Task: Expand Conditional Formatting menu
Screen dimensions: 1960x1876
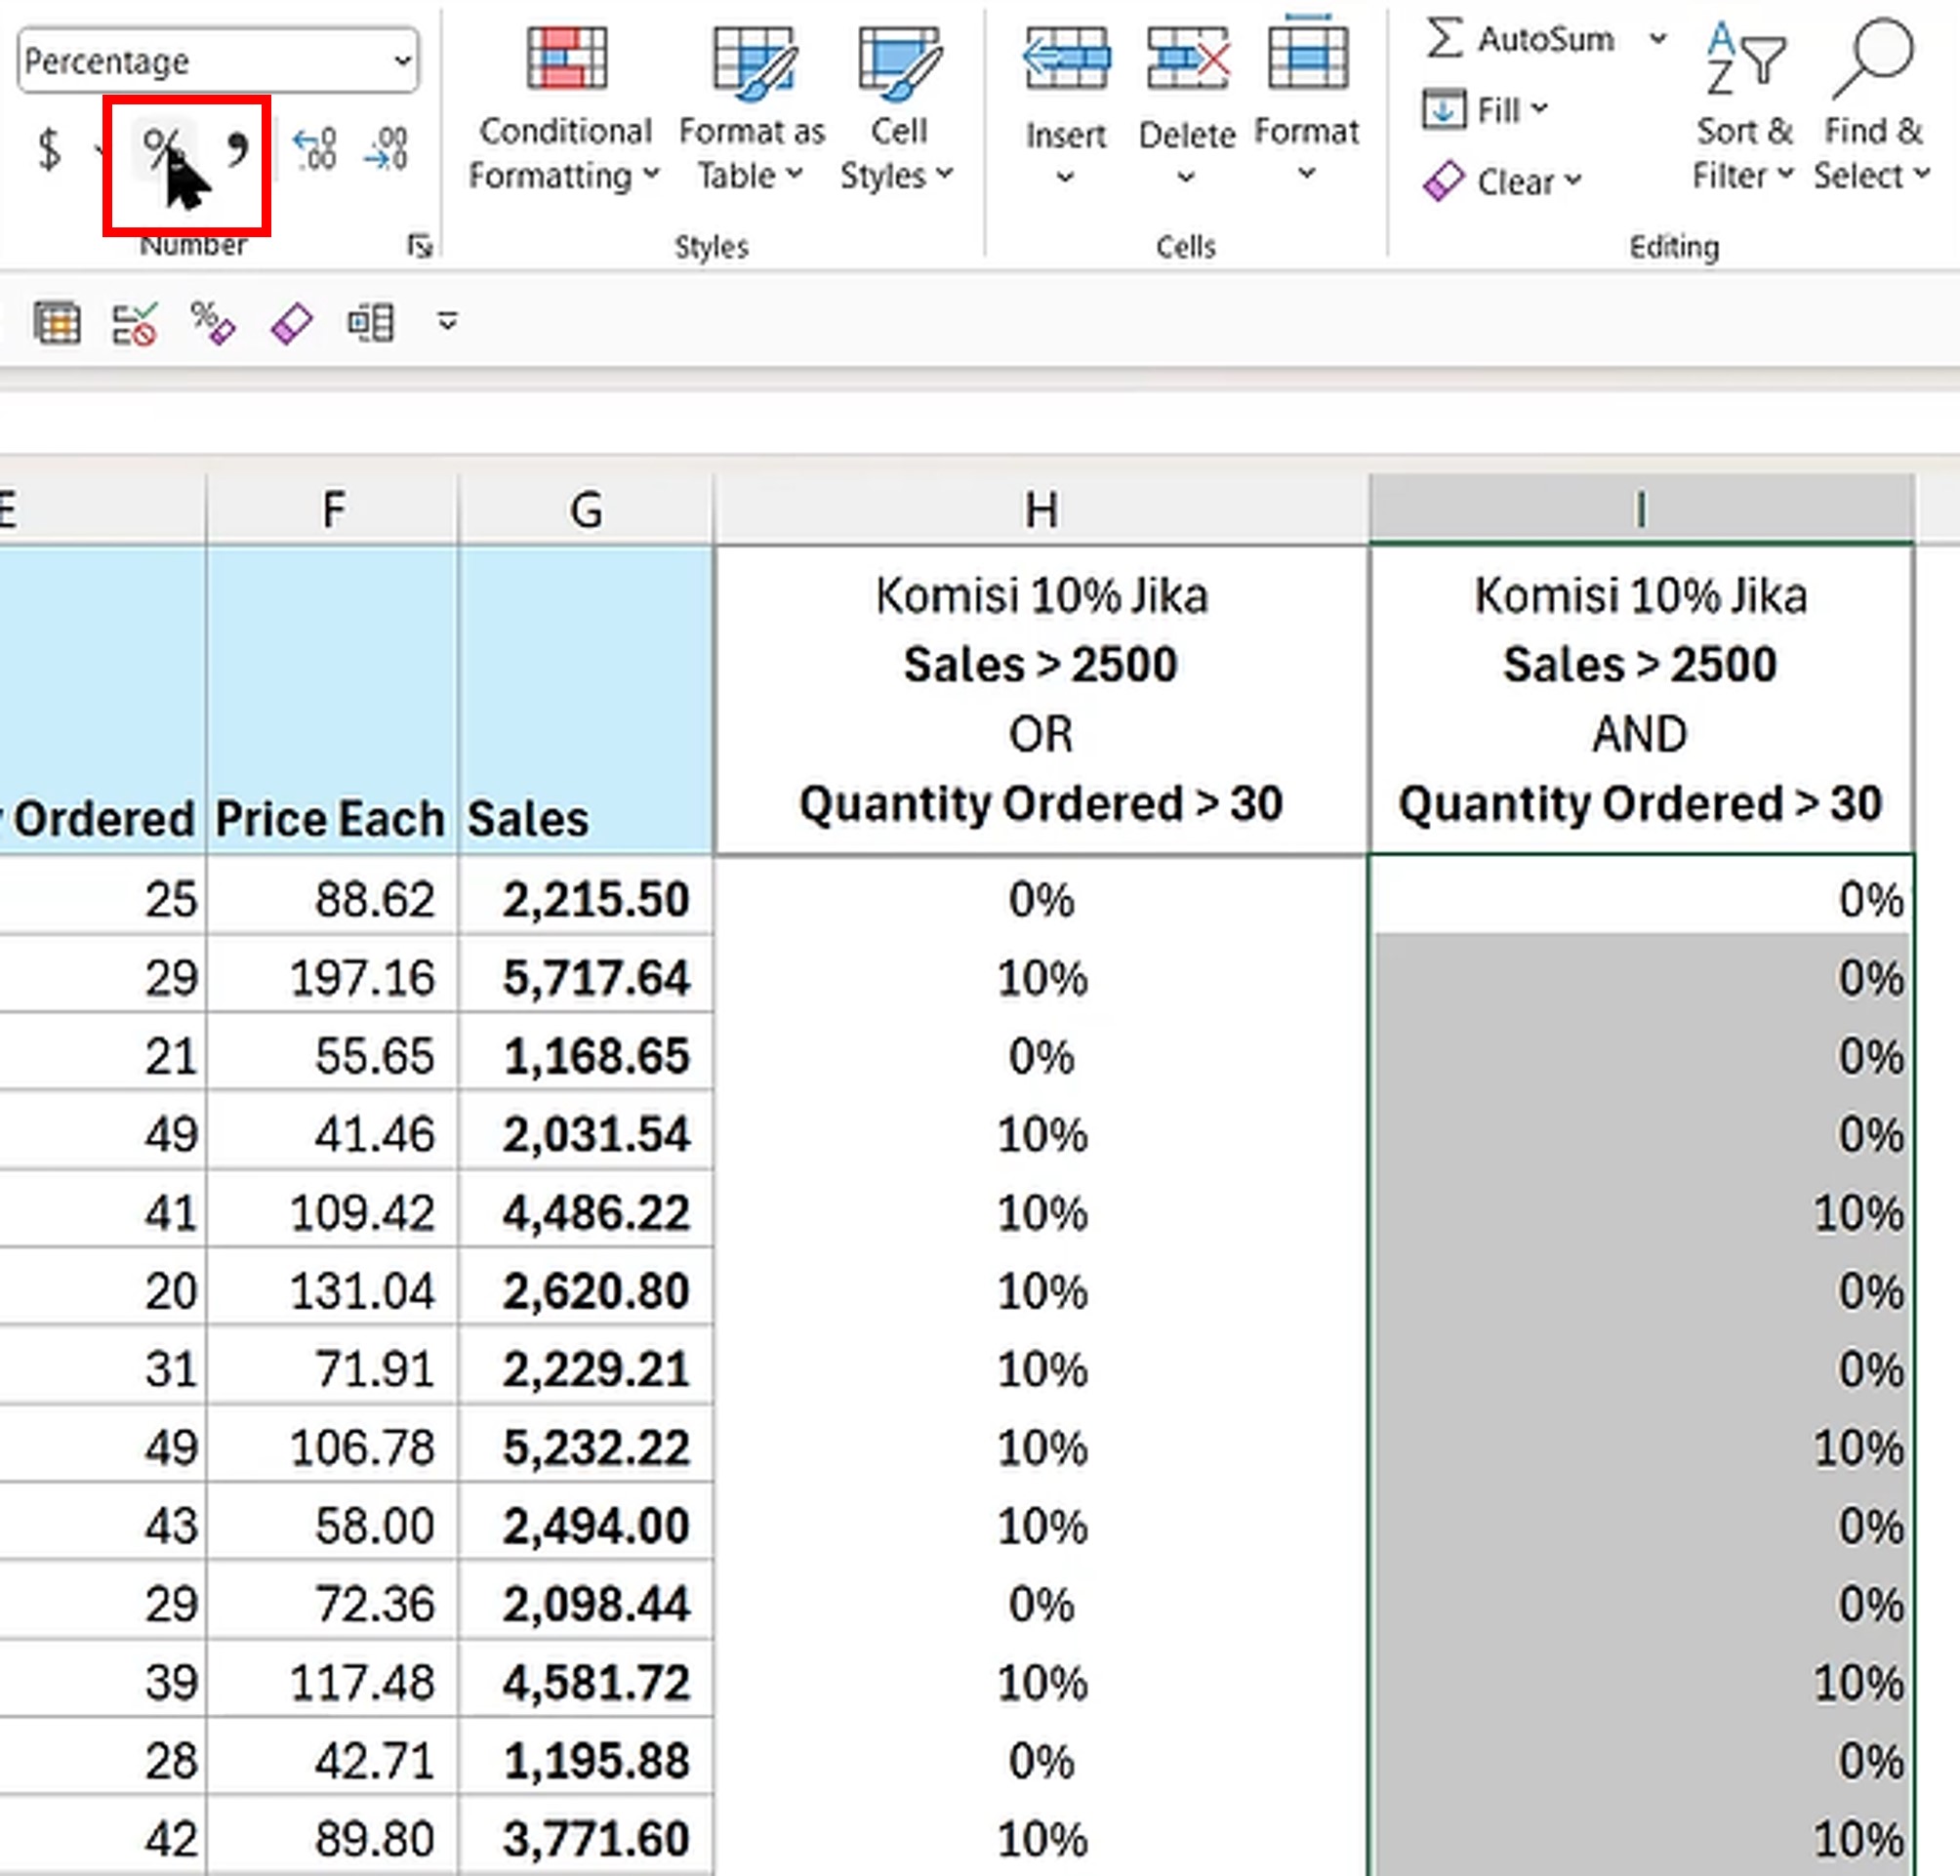Action: click(x=565, y=152)
